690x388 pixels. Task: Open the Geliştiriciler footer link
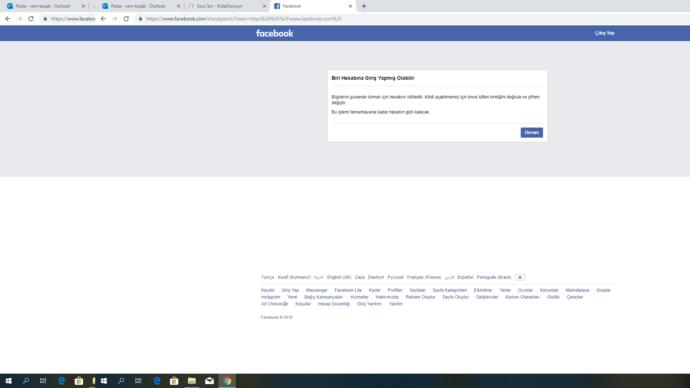[x=487, y=297]
